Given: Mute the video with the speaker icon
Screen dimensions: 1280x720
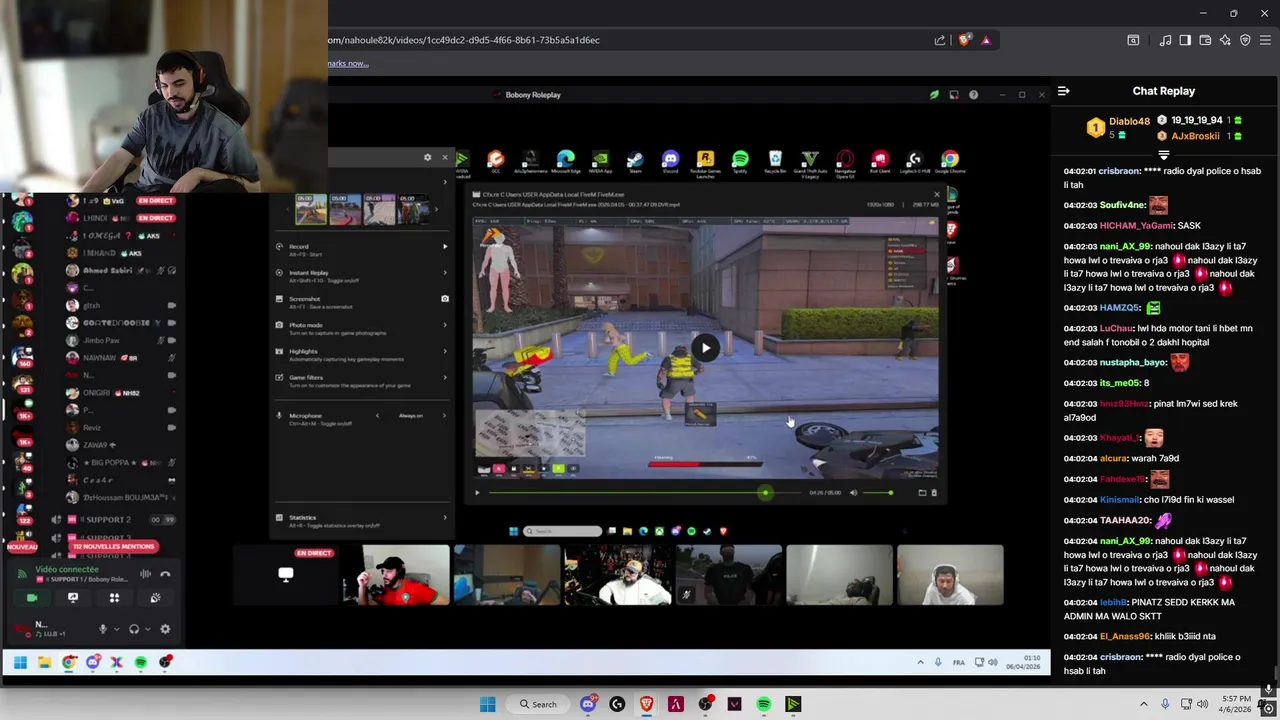Looking at the screenshot, I should point(853,492).
